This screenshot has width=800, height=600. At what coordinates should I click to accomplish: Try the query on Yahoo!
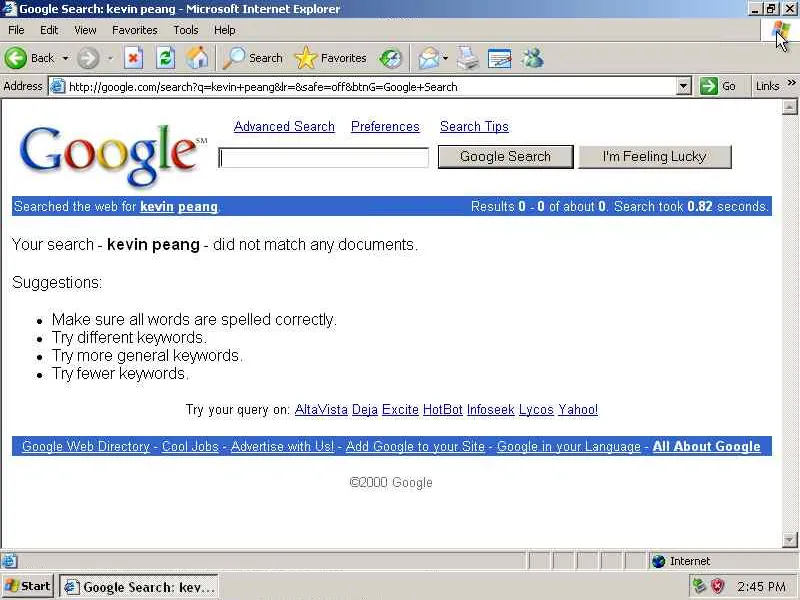tap(578, 410)
